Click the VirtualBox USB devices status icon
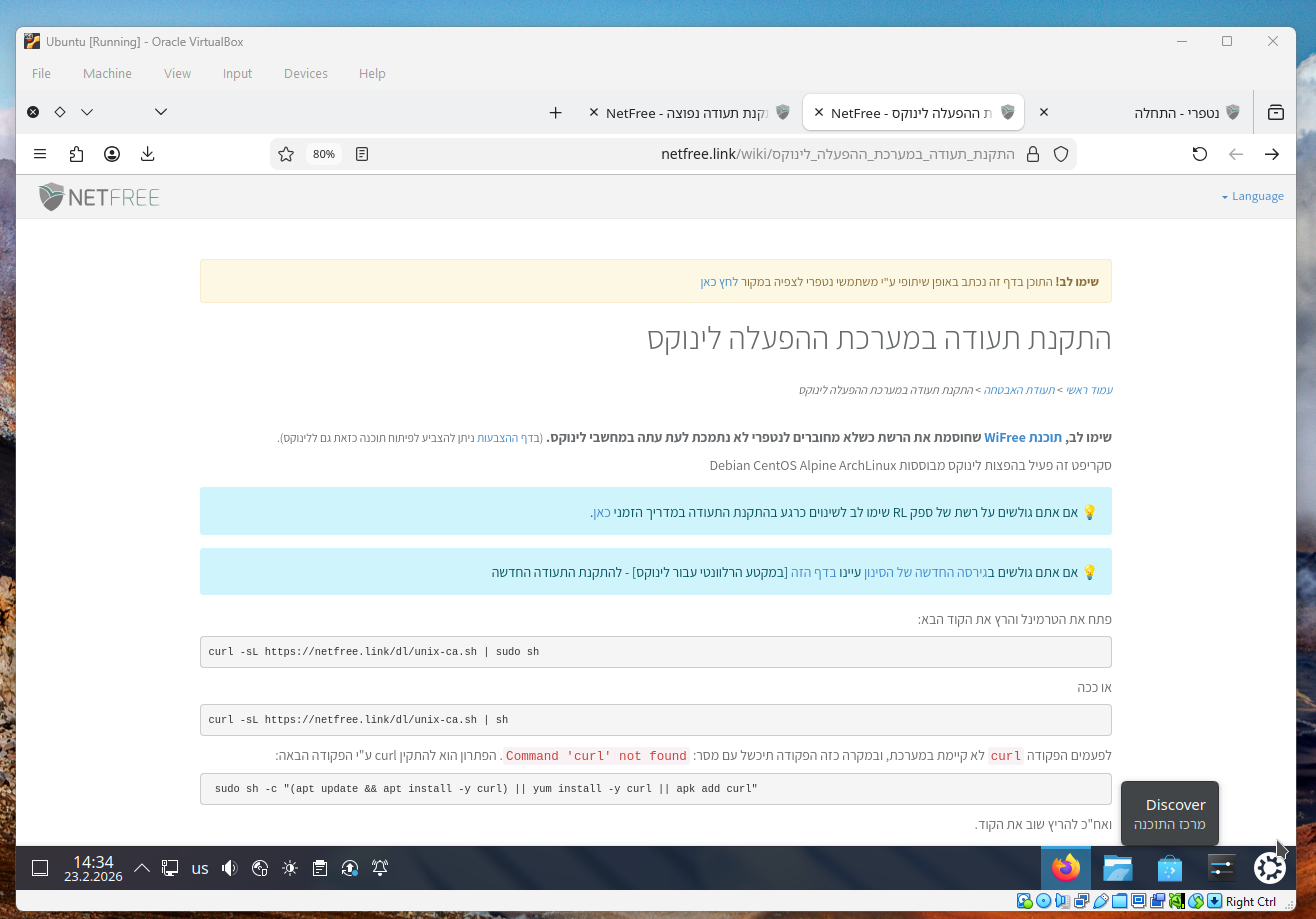This screenshot has height=919, width=1316. click(x=1100, y=901)
